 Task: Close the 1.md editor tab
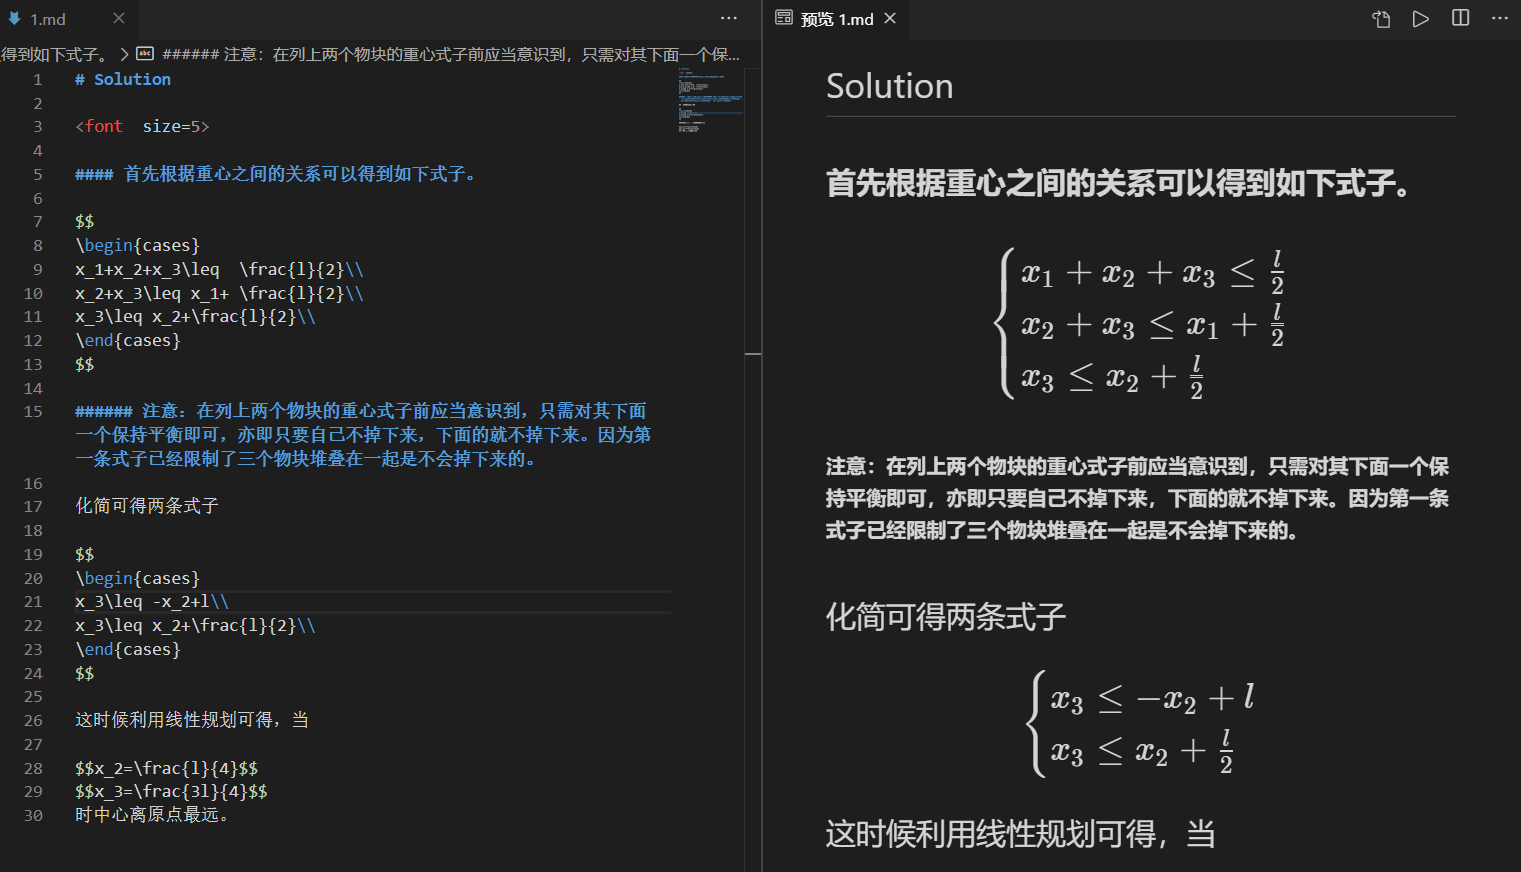[117, 17]
